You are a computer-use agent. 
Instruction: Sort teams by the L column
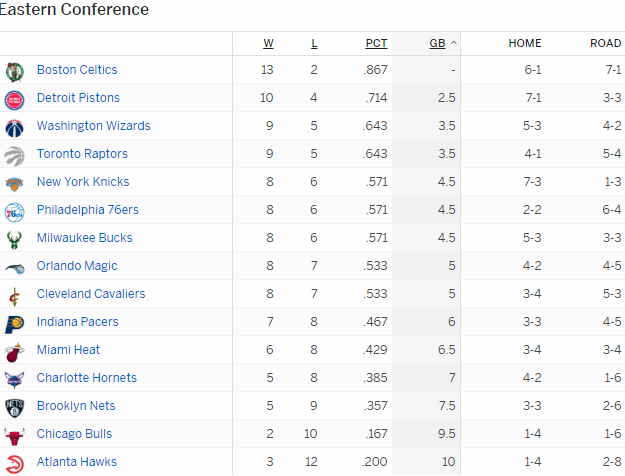click(x=314, y=43)
